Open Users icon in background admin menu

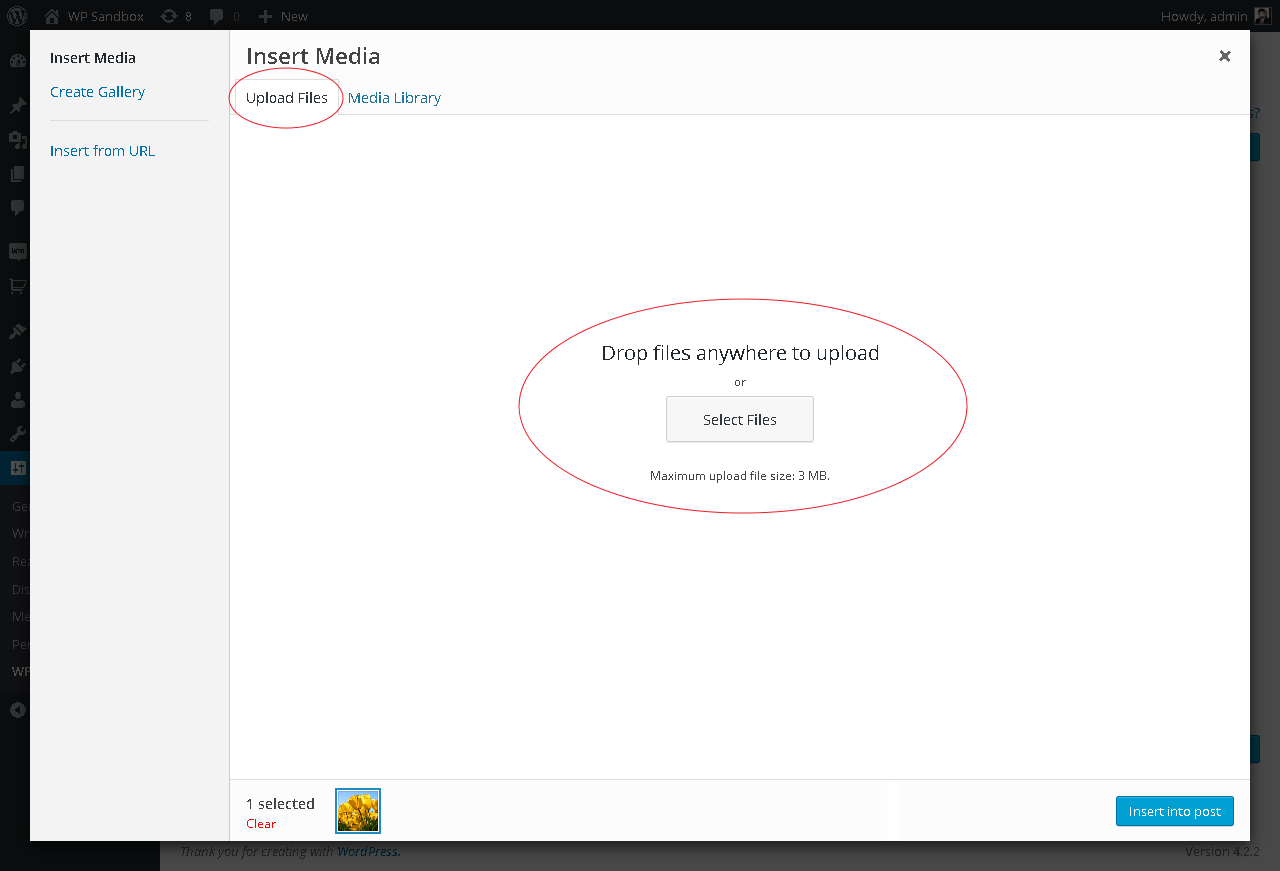tap(17, 400)
